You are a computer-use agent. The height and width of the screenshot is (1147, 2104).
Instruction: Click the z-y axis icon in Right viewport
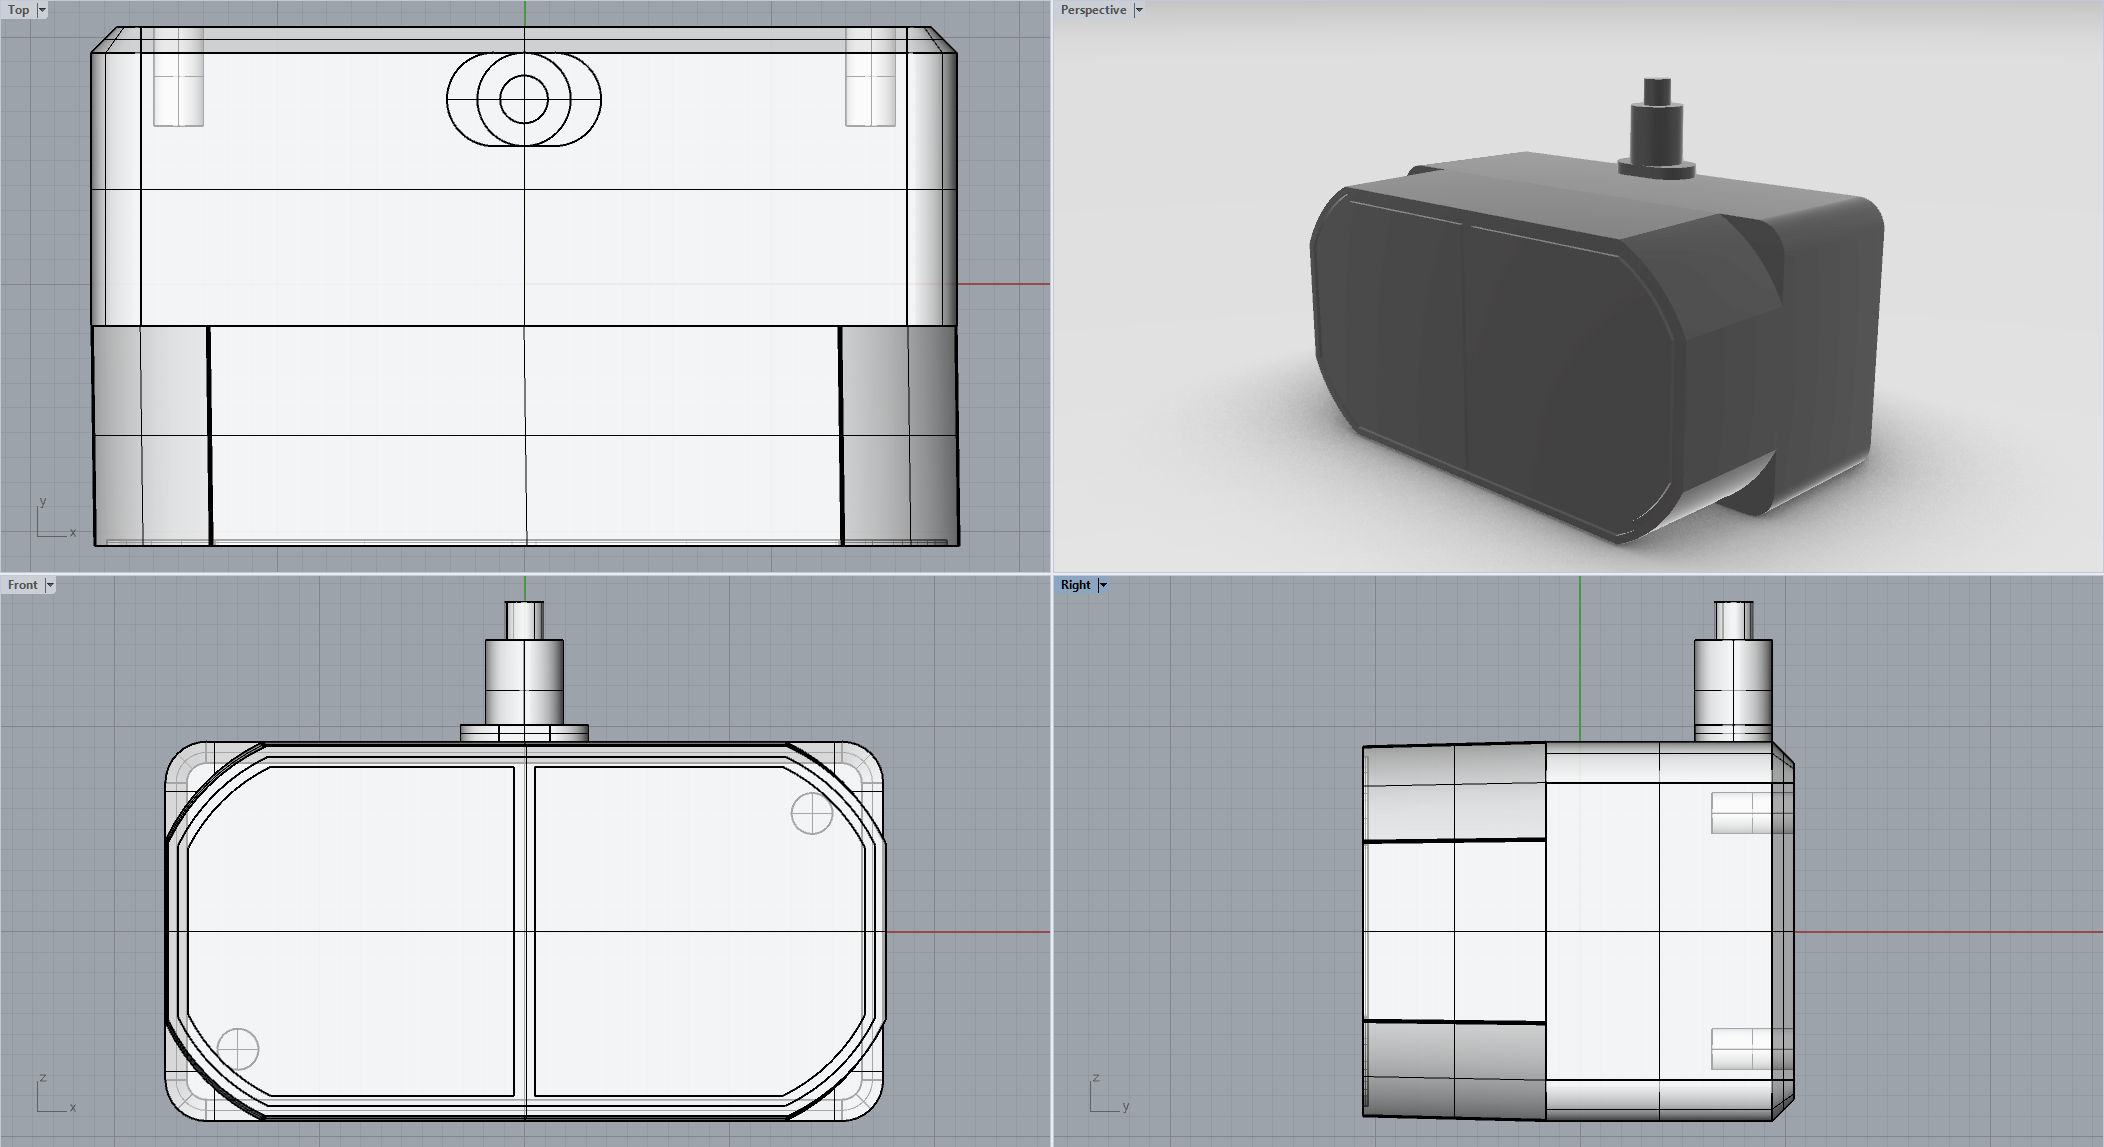coord(1107,1095)
